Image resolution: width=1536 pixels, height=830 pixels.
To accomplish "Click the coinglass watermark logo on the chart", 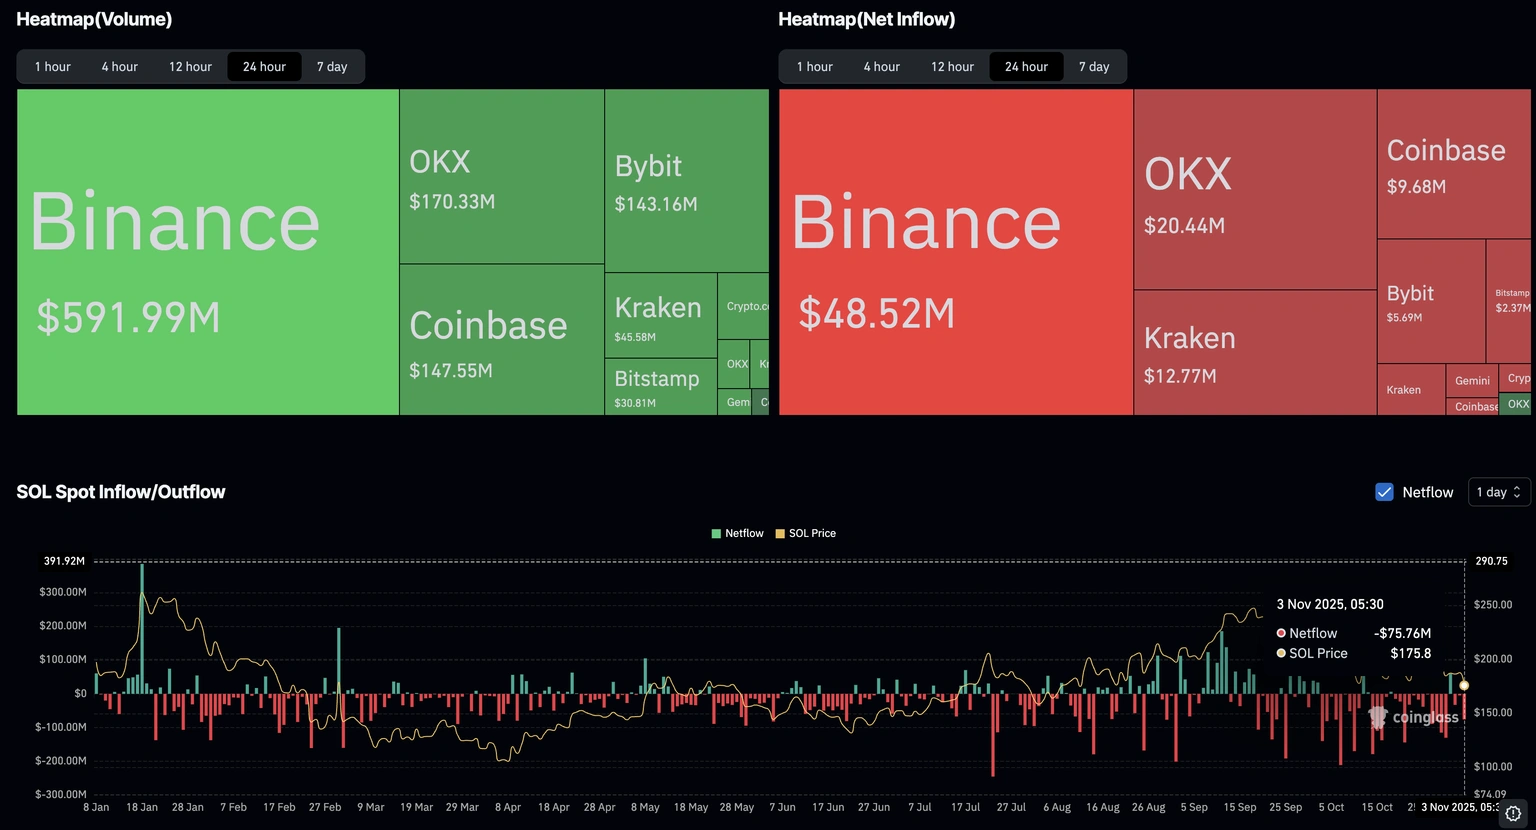I will coord(1414,717).
